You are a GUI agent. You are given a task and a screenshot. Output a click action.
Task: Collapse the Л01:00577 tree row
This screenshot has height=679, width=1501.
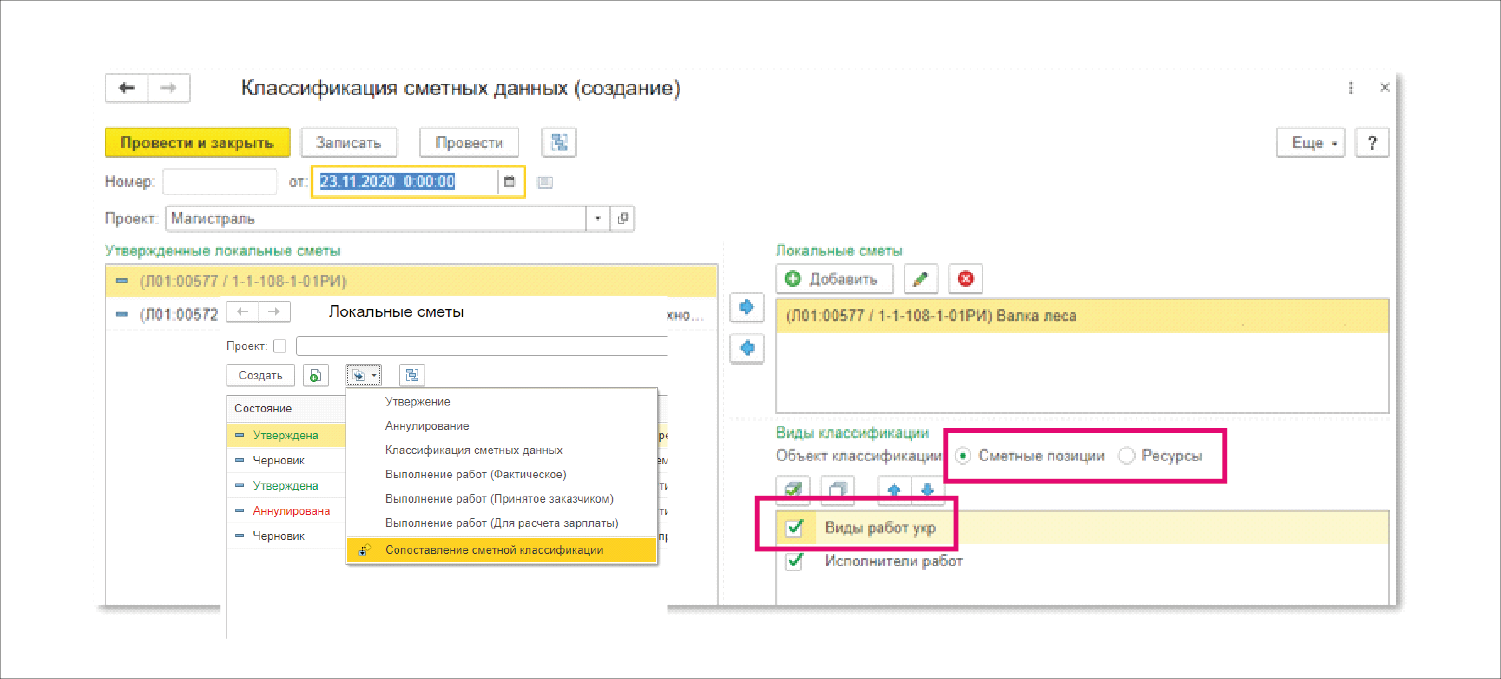[122, 281]
